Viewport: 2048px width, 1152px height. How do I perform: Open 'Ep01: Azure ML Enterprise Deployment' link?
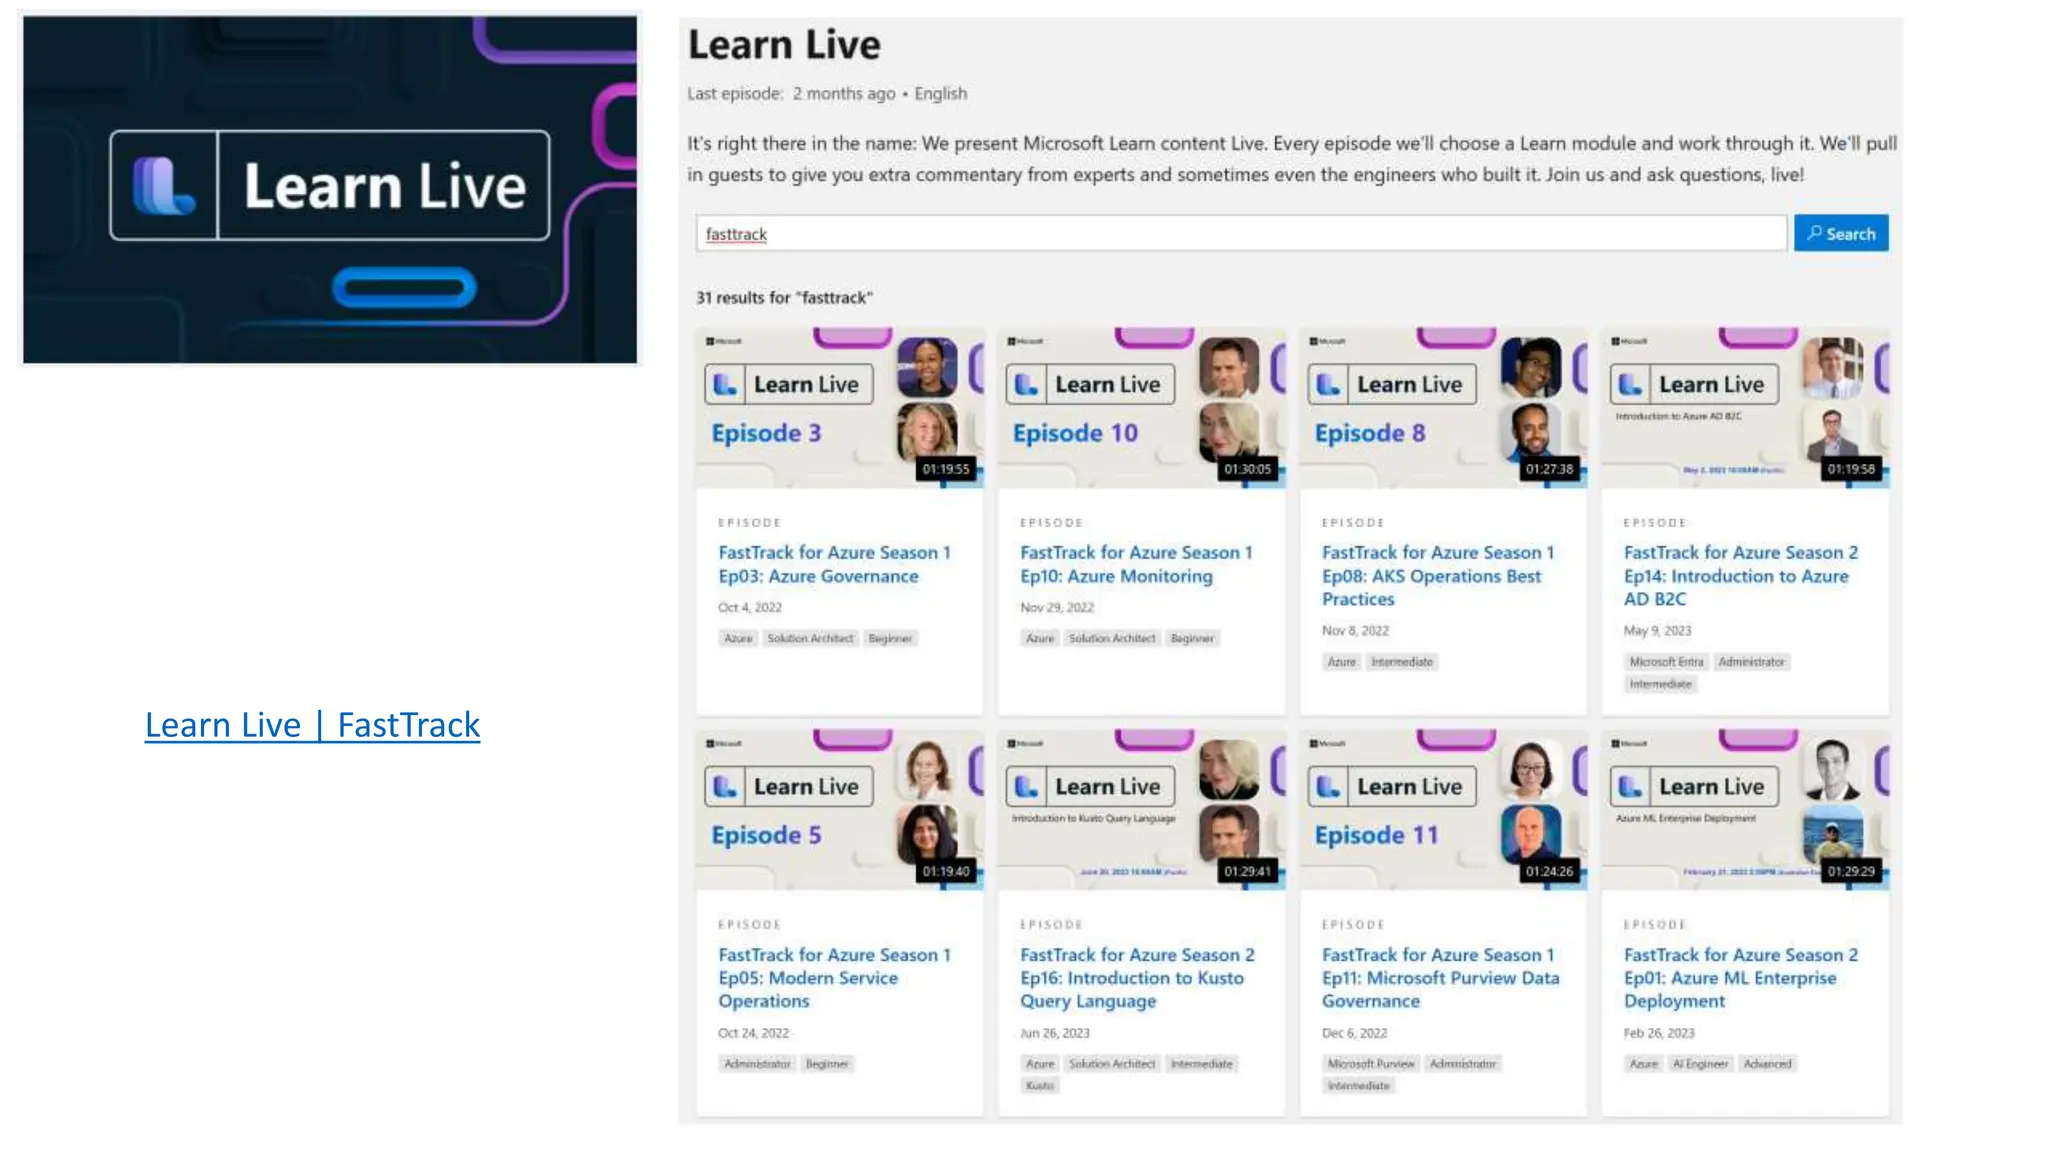click(x=1740, y=977)
